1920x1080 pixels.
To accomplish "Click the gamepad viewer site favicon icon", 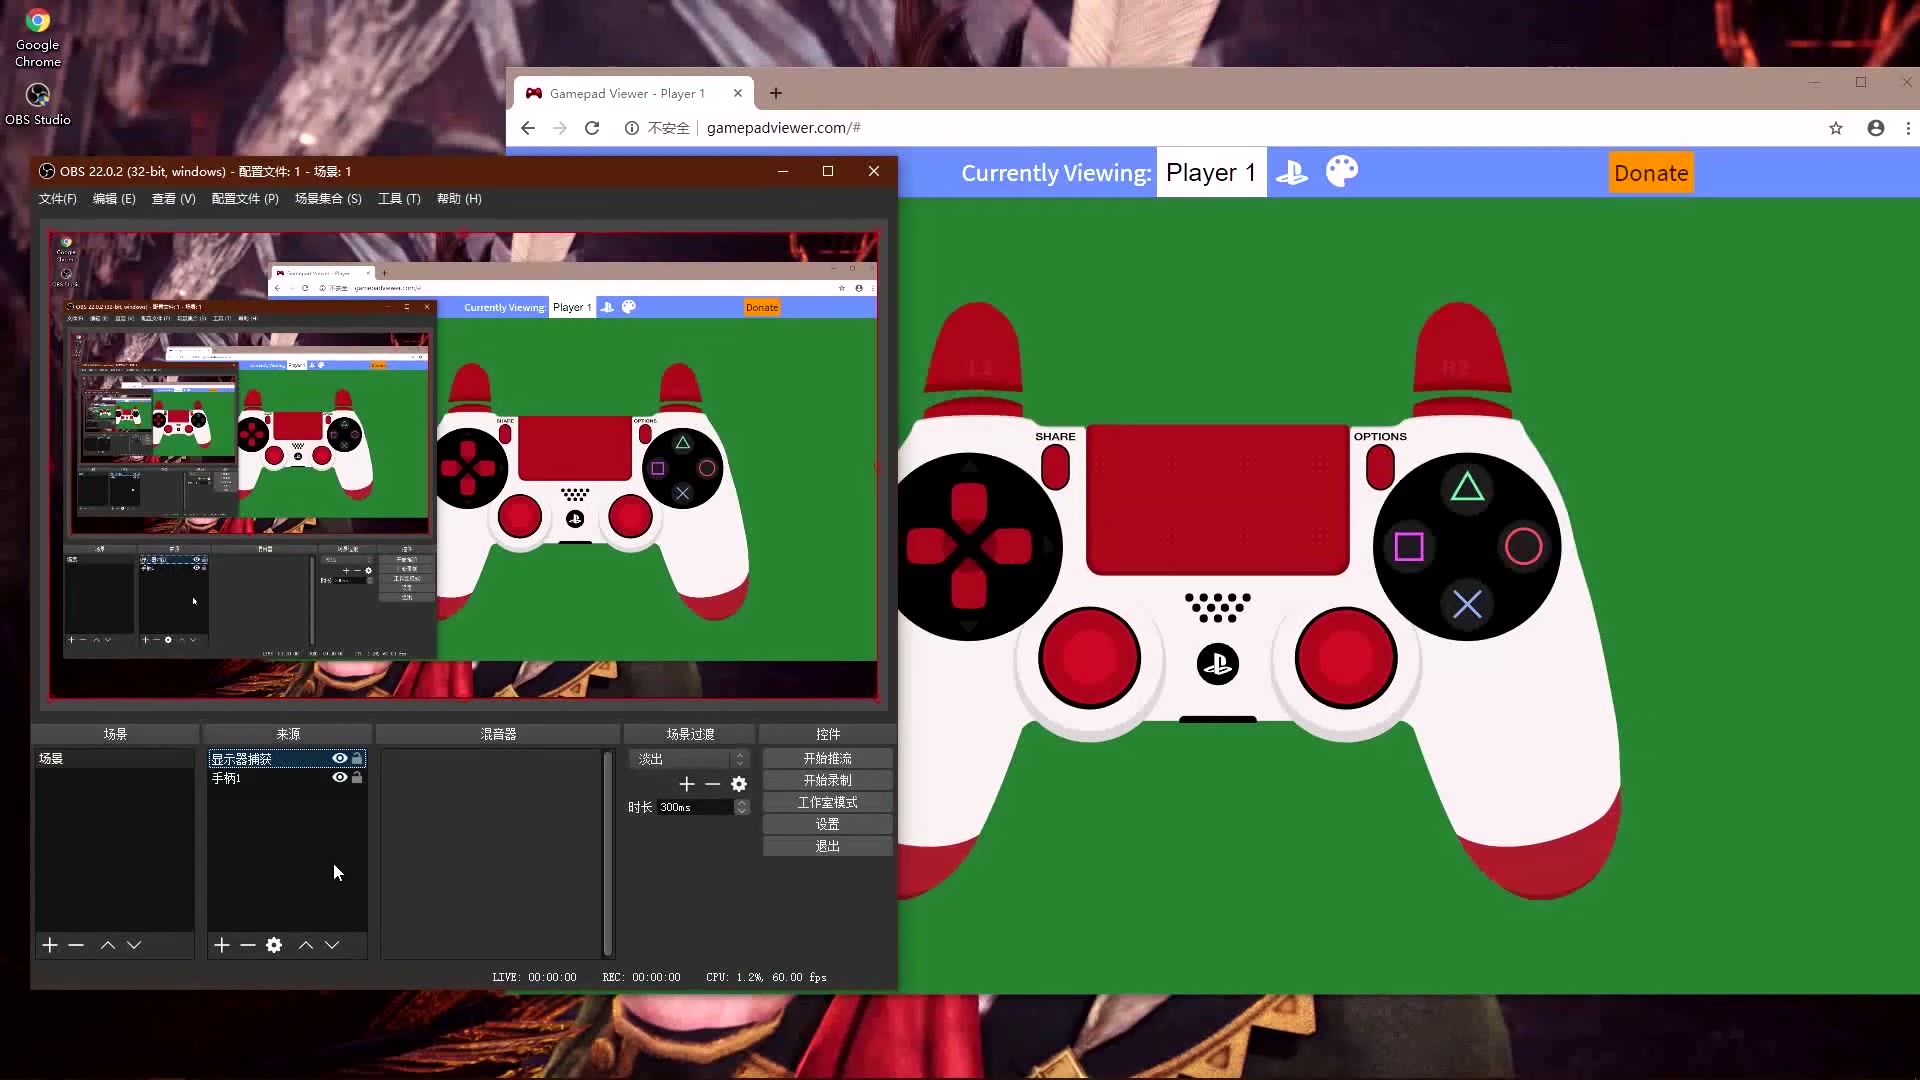I will click(x=534, y=92).
